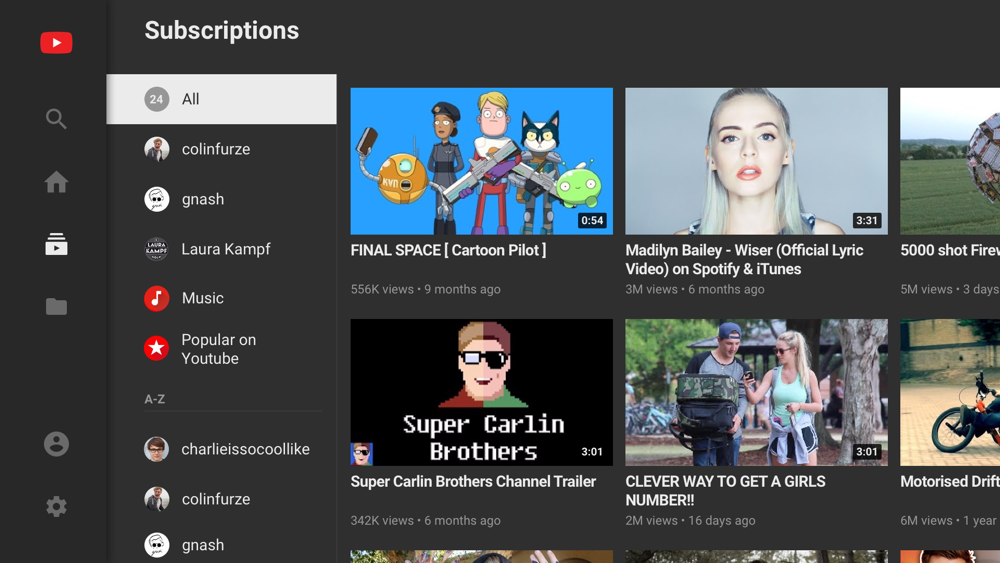
Task: Click the YouTube logo icon
Action: tap(56, 43)
